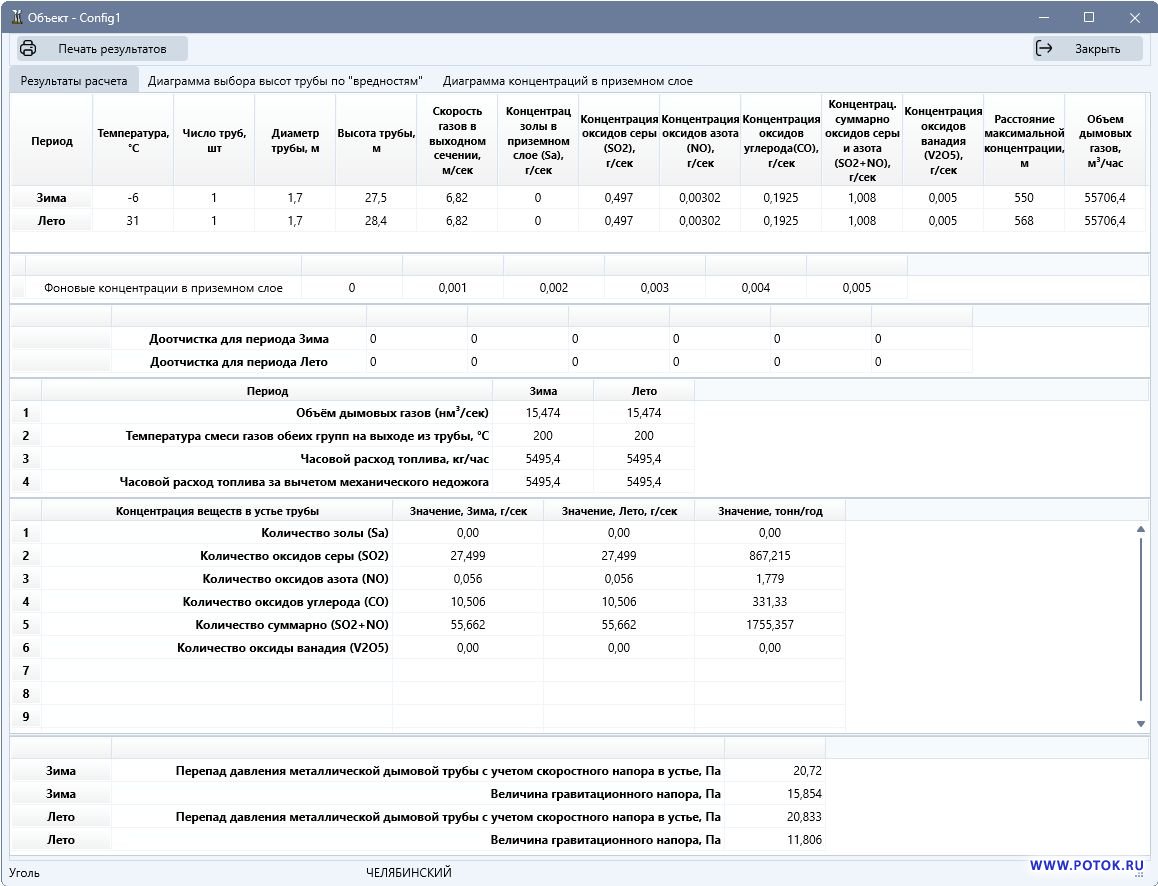Select the Результаты расчета tab

coord(74,81)
